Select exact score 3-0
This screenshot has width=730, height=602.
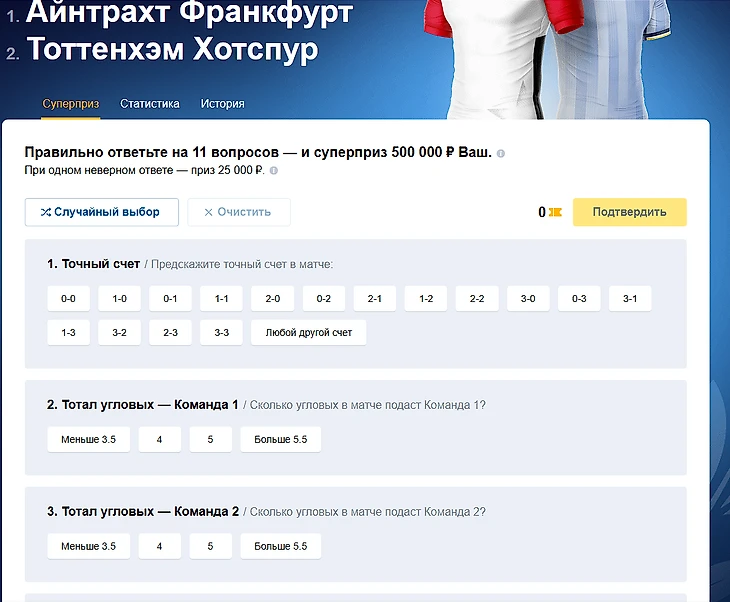coord(528,298)
